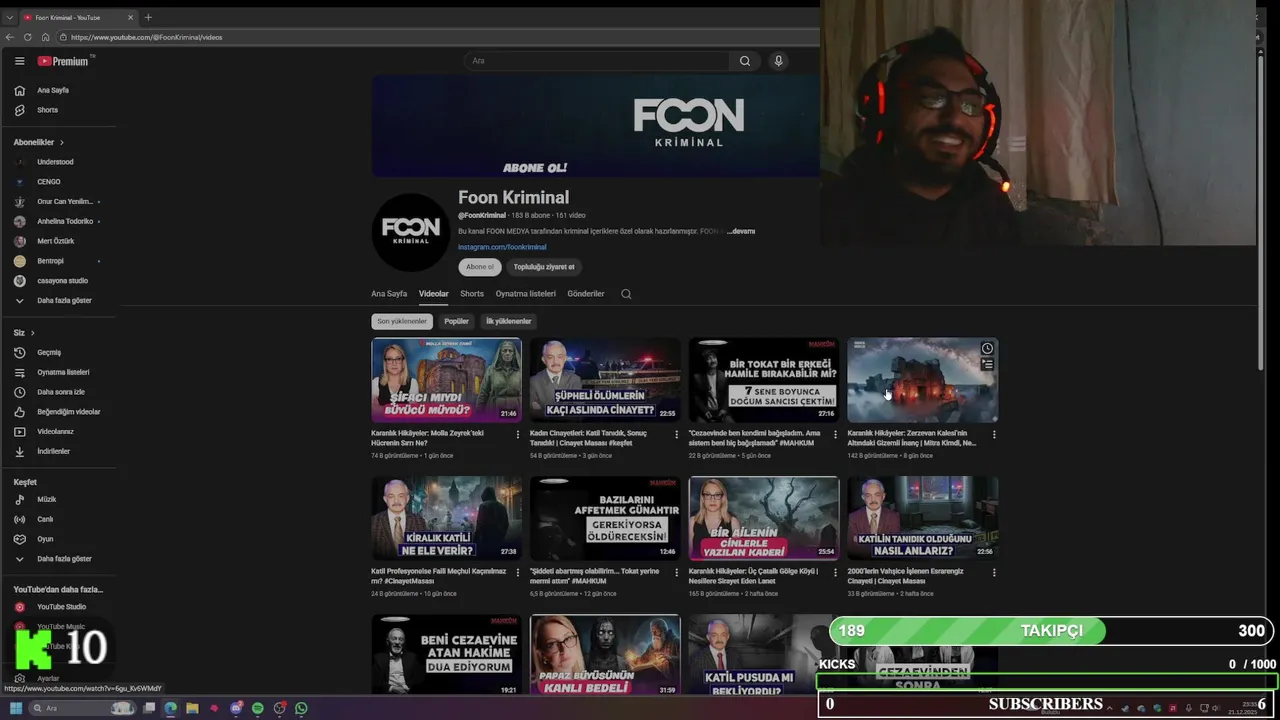
Task: Open YouTube Studio in sidebar
Action: 59,607
